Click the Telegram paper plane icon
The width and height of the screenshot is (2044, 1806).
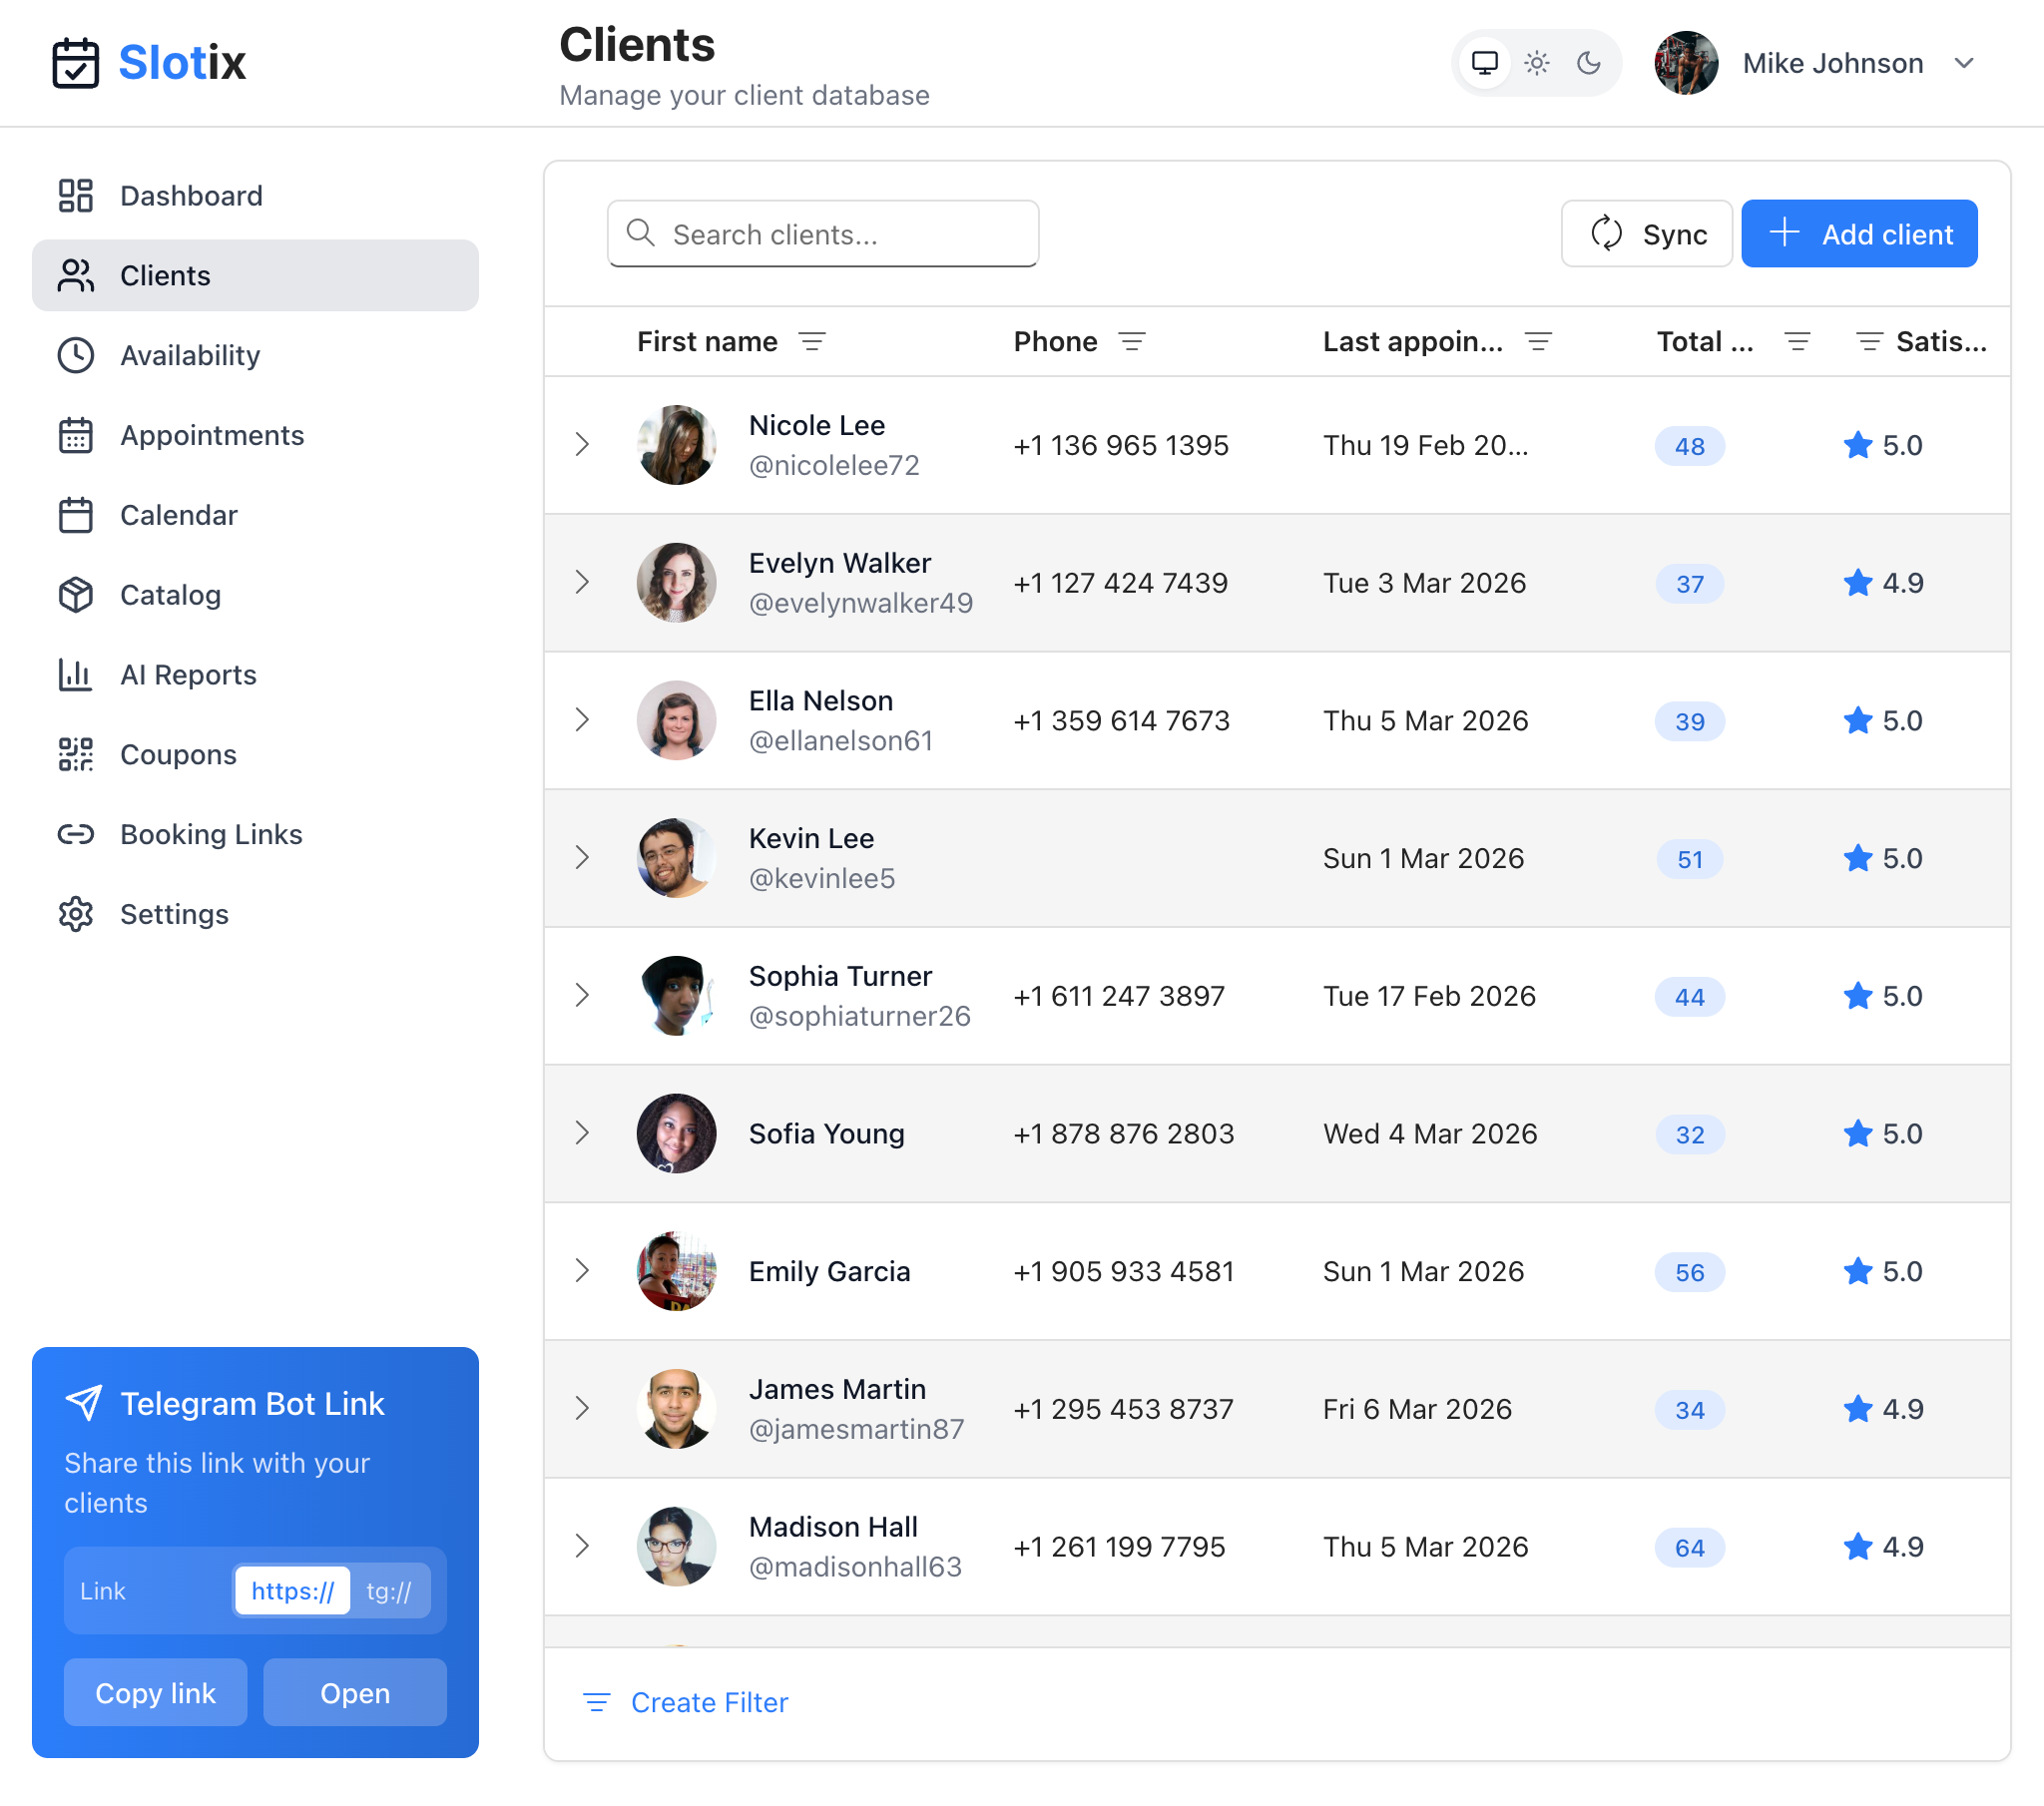pos(84,1403)
